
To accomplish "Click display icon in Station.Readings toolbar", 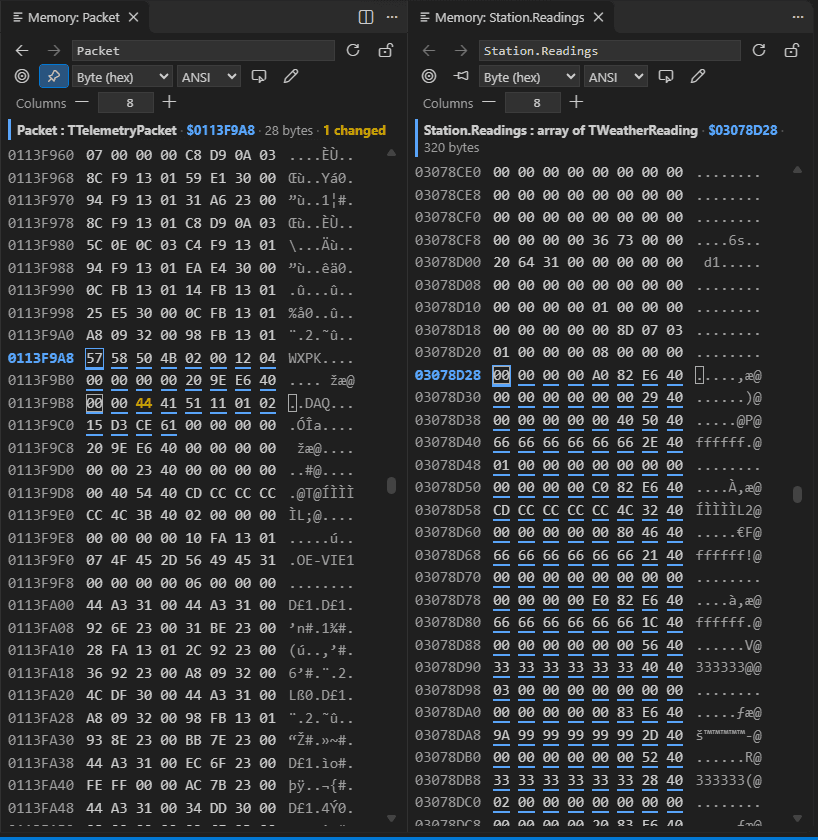I will click(x=666, y=76).
